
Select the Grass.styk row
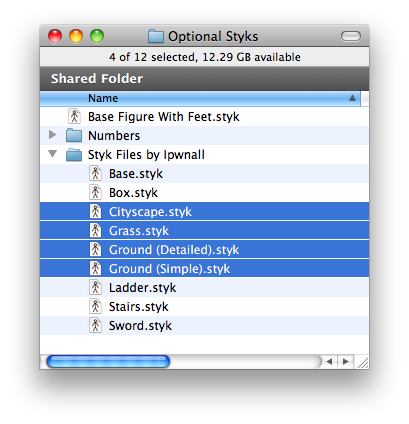click(x=204, y=231)
